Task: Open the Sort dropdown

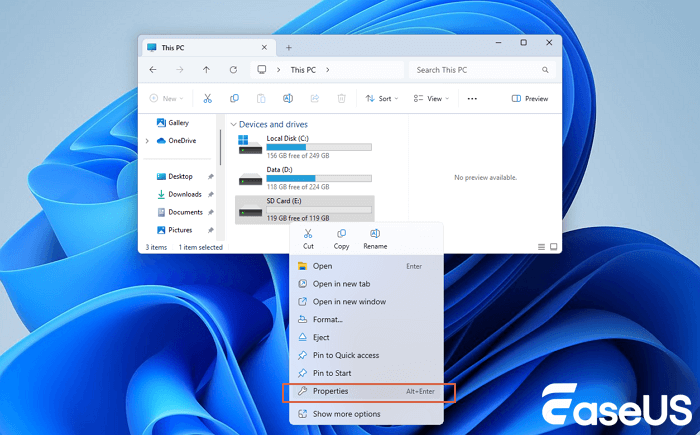Action: 382,99
